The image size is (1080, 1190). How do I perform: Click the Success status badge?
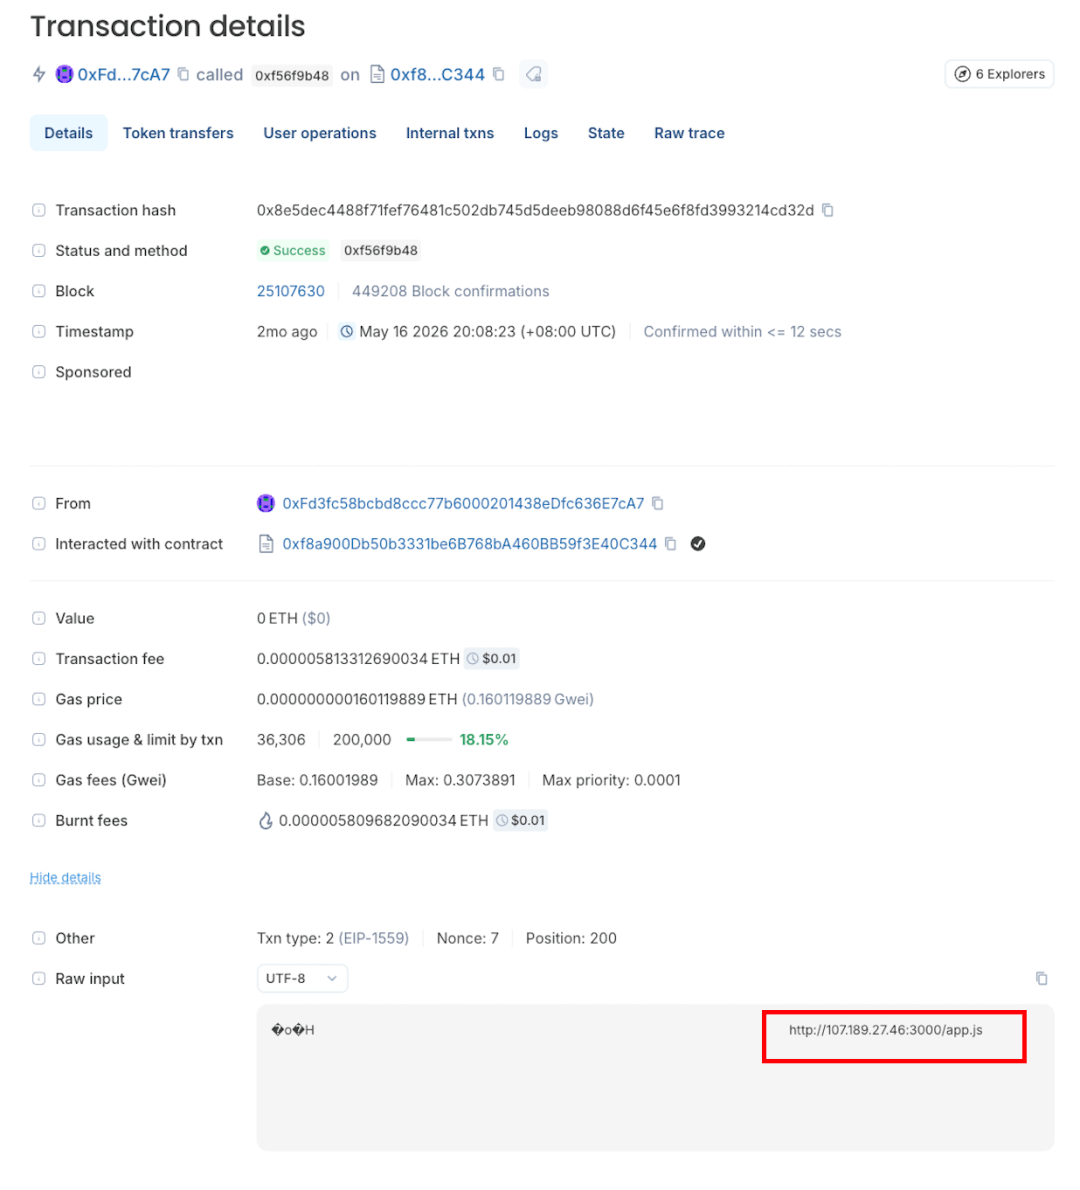(x=293, y=250)
